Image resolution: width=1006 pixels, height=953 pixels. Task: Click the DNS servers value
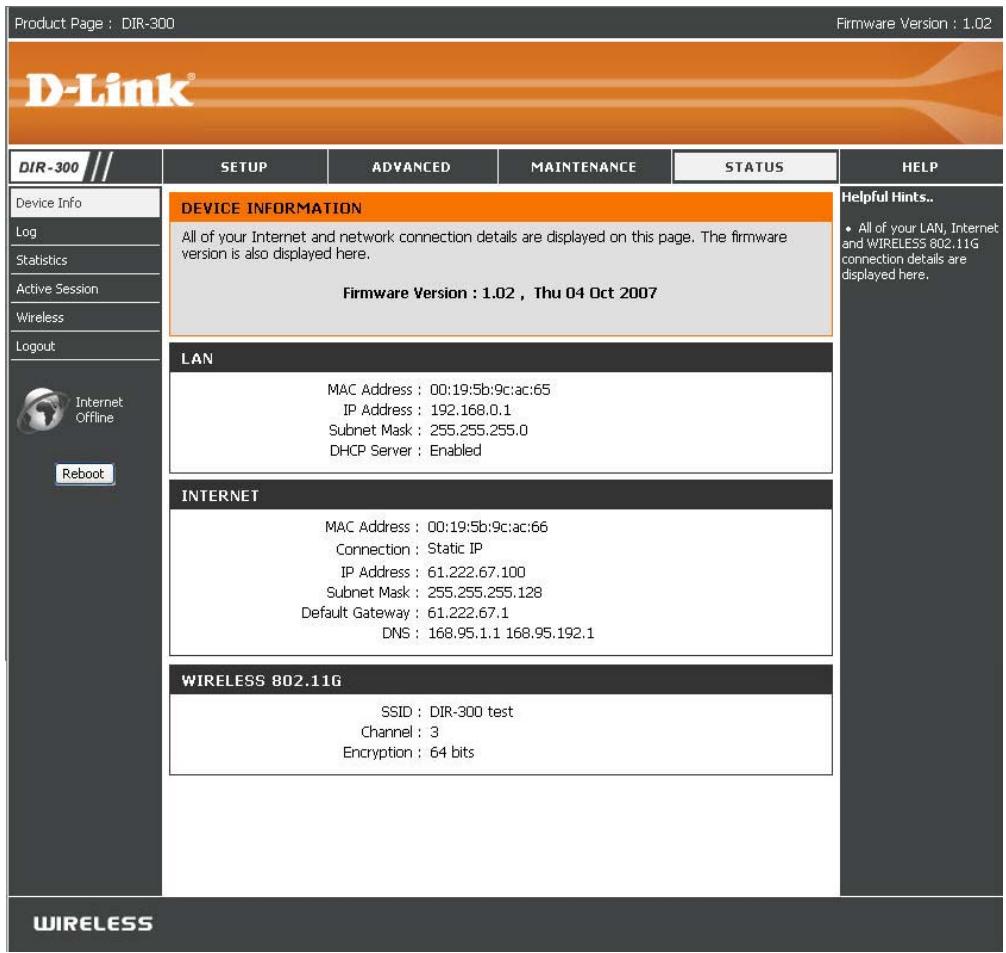click(x=511, y=633)
